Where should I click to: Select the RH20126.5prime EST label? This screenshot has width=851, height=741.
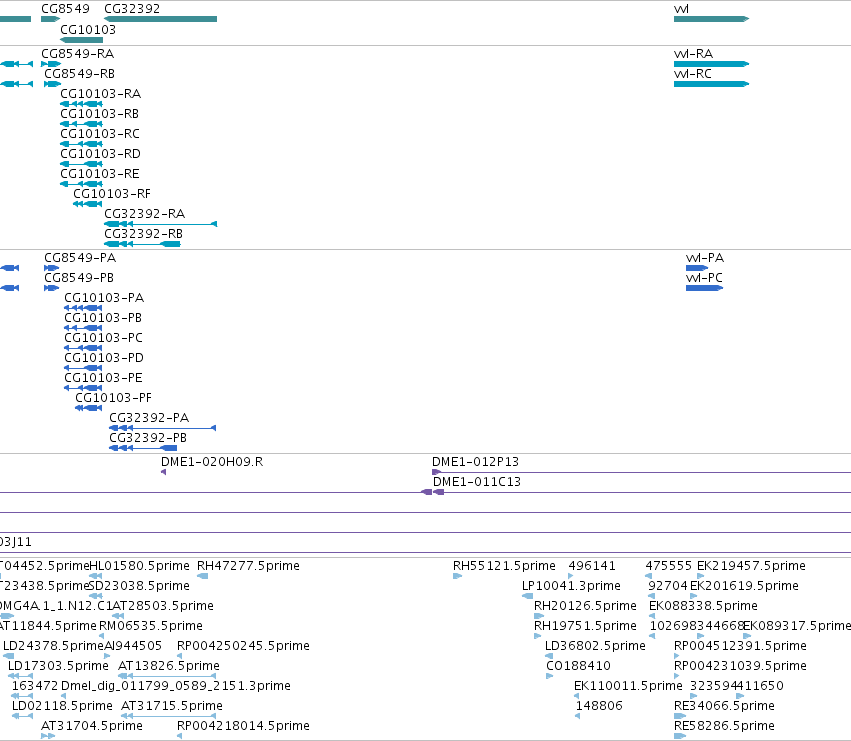pyautogui.click(x=585, y=606)
